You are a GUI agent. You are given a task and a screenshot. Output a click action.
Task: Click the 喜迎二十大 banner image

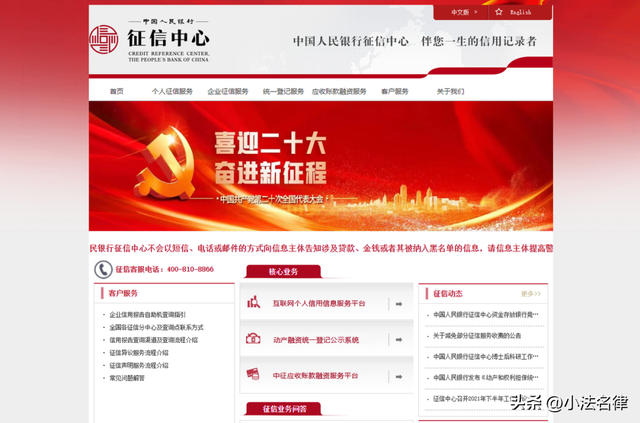pos(321,166)
